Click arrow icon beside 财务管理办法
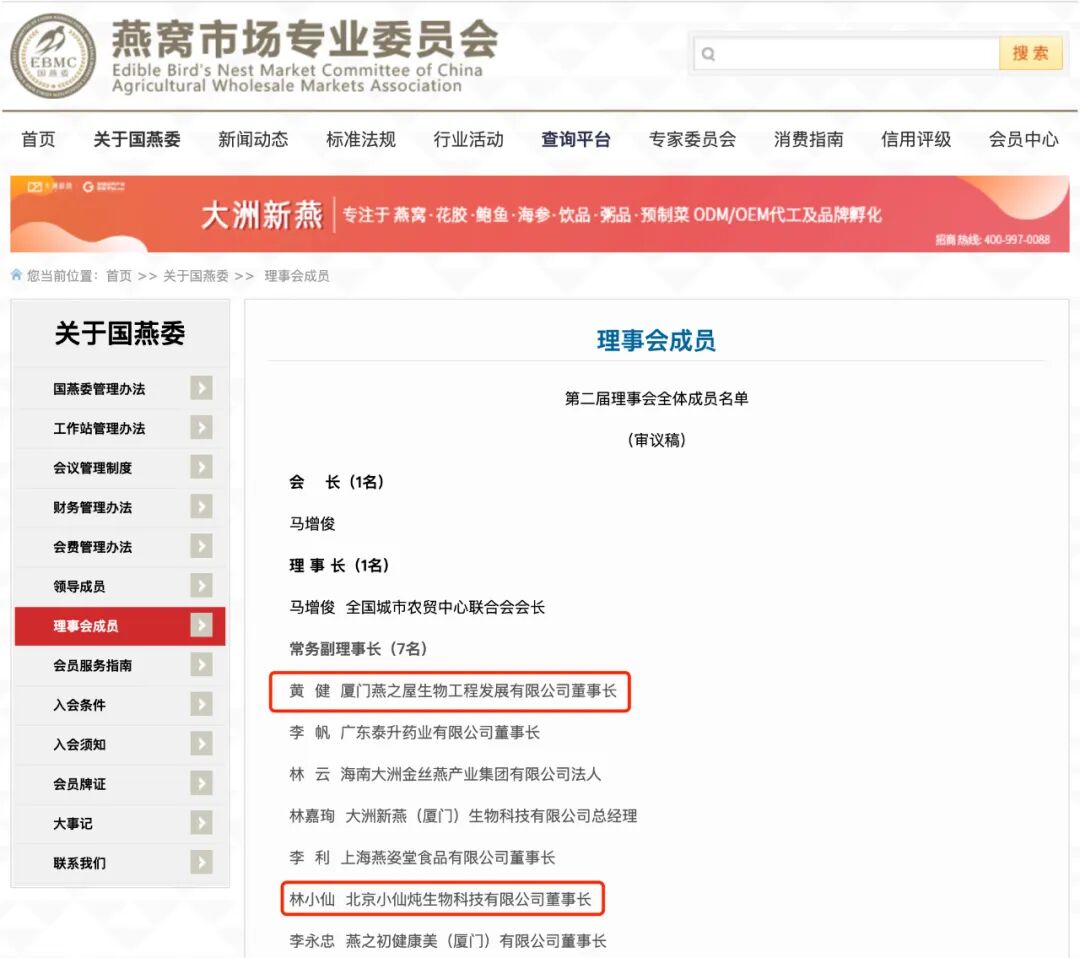 click(201, 507)
